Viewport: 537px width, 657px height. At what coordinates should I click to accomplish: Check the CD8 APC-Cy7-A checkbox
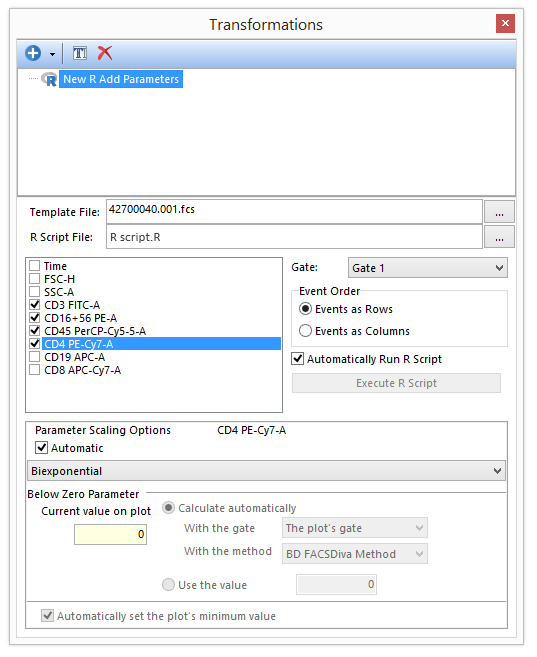coord(35,370)
